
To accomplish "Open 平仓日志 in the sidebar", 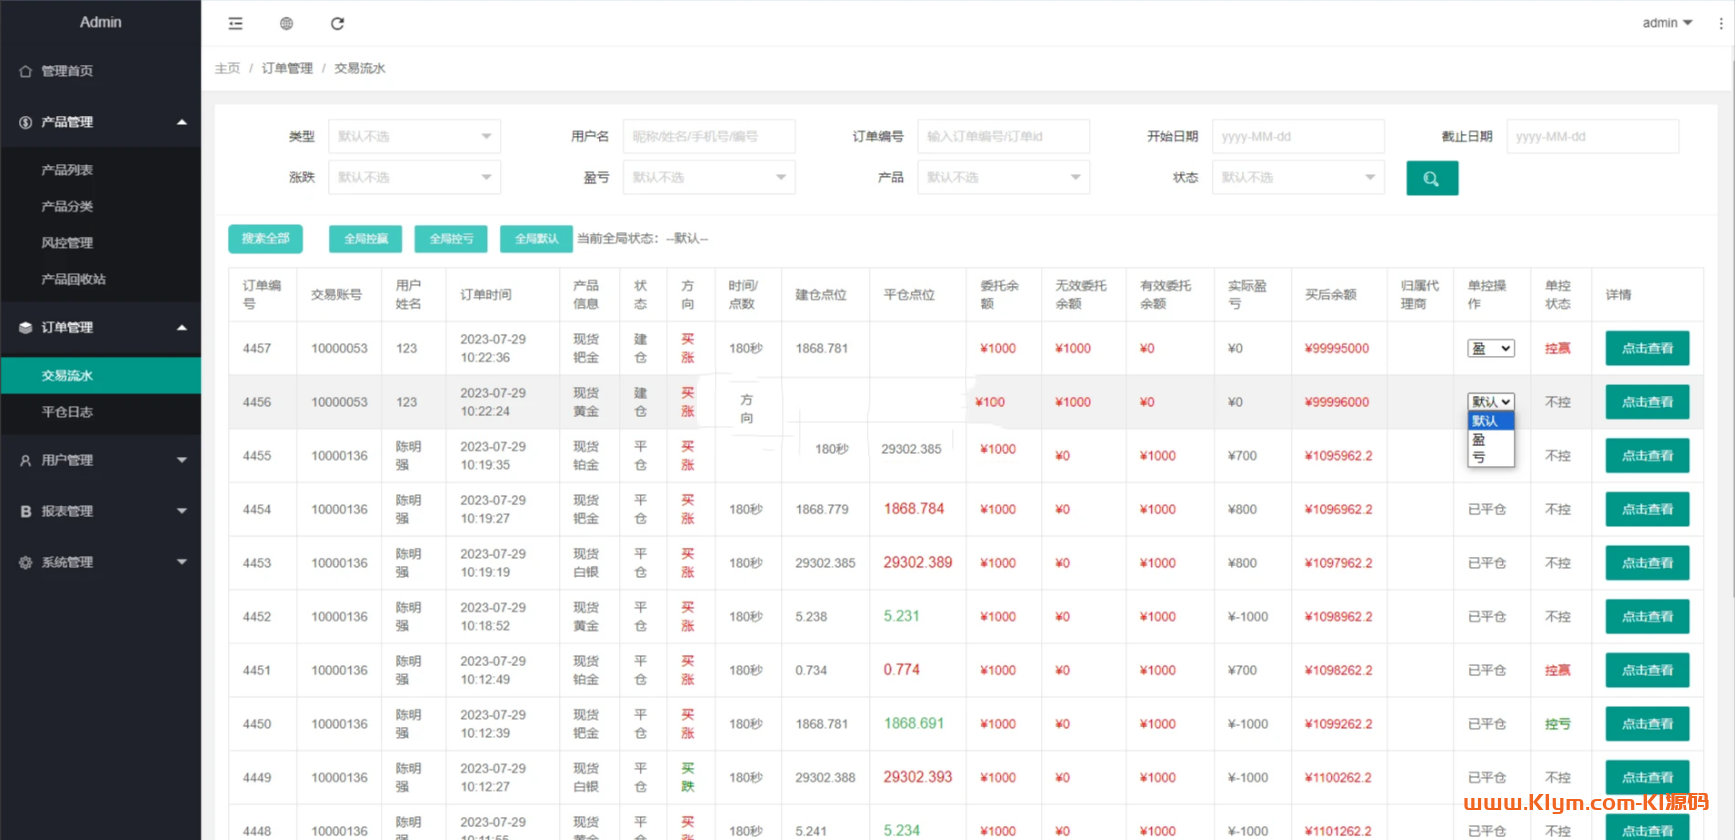I will [x=67, y=412].
